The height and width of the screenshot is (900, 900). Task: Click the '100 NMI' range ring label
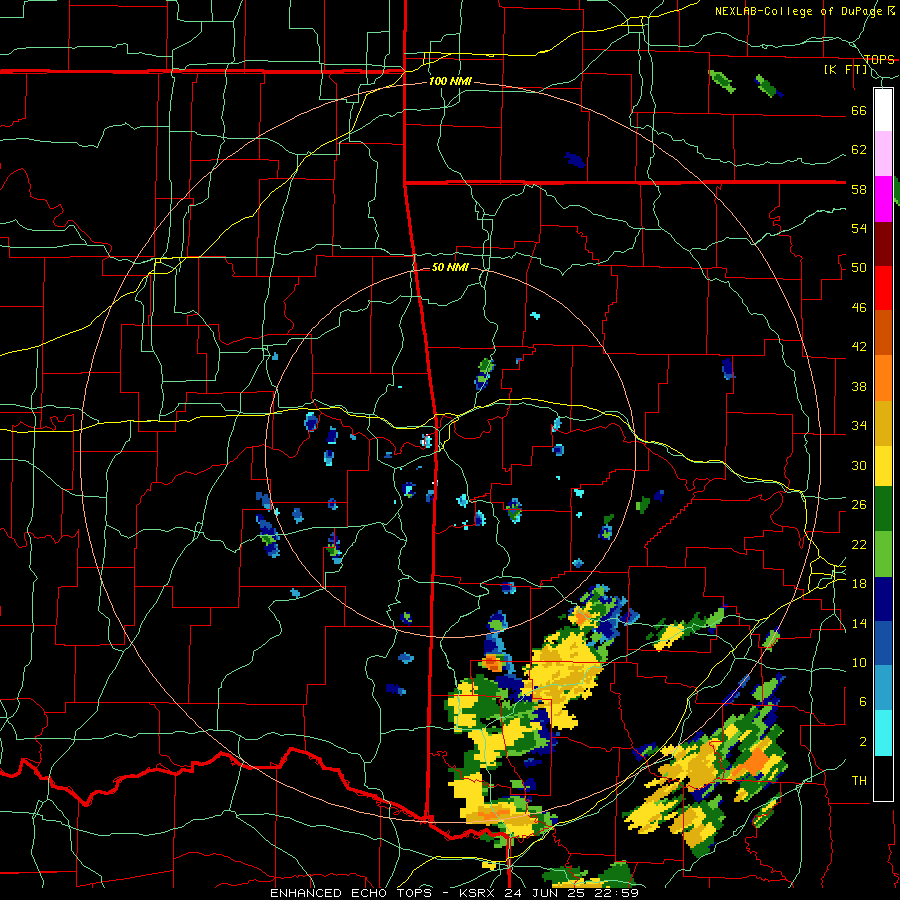[450, 81]
